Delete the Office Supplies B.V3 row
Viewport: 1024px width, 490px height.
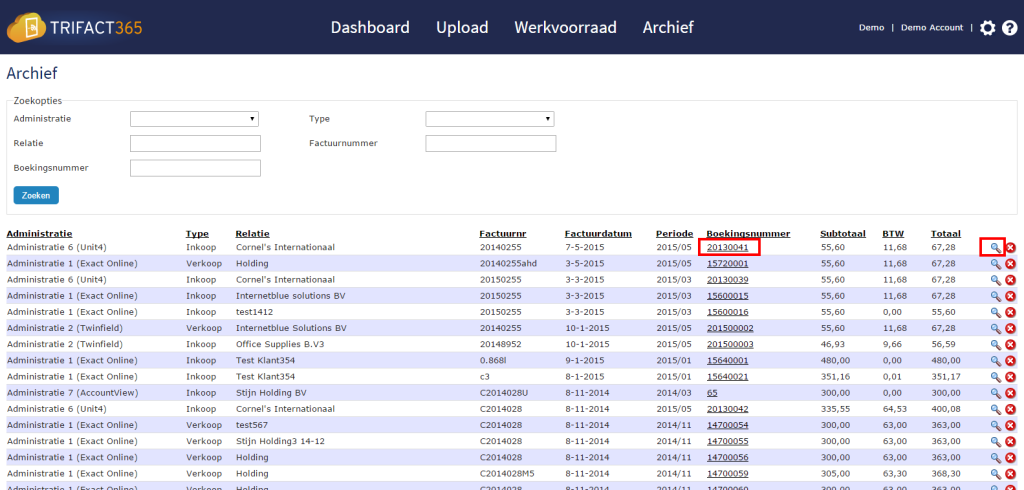pos(1010,344)
